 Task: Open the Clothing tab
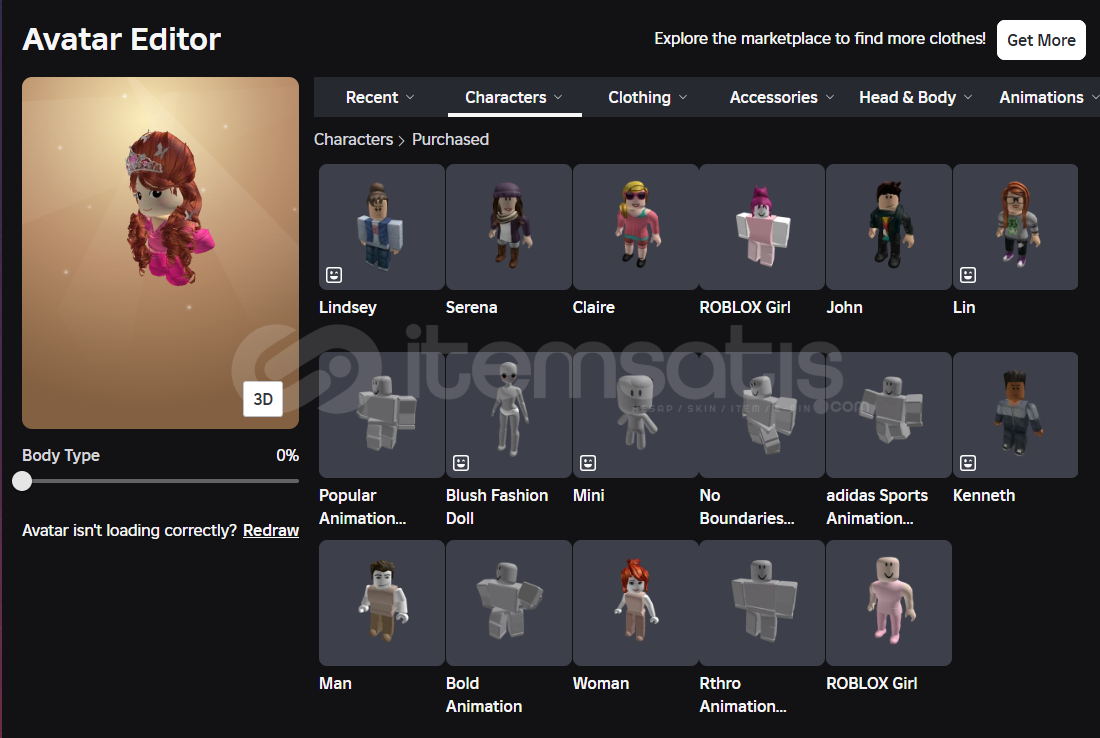tap(647, 98)
